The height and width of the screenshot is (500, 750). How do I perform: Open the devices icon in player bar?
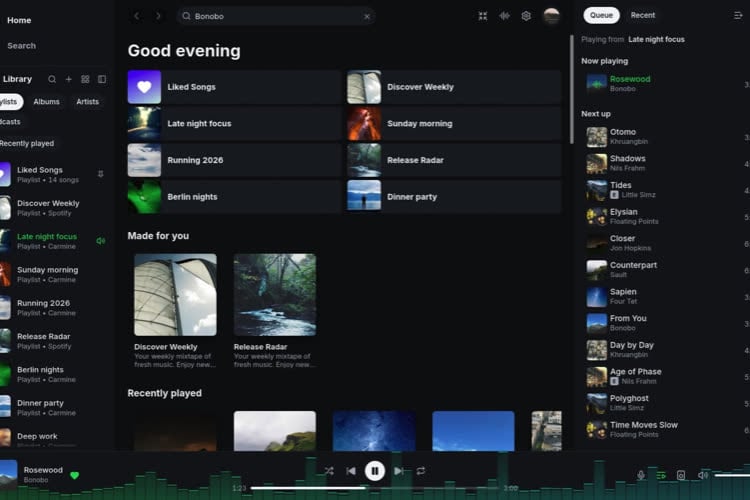(x=681, y=475)
